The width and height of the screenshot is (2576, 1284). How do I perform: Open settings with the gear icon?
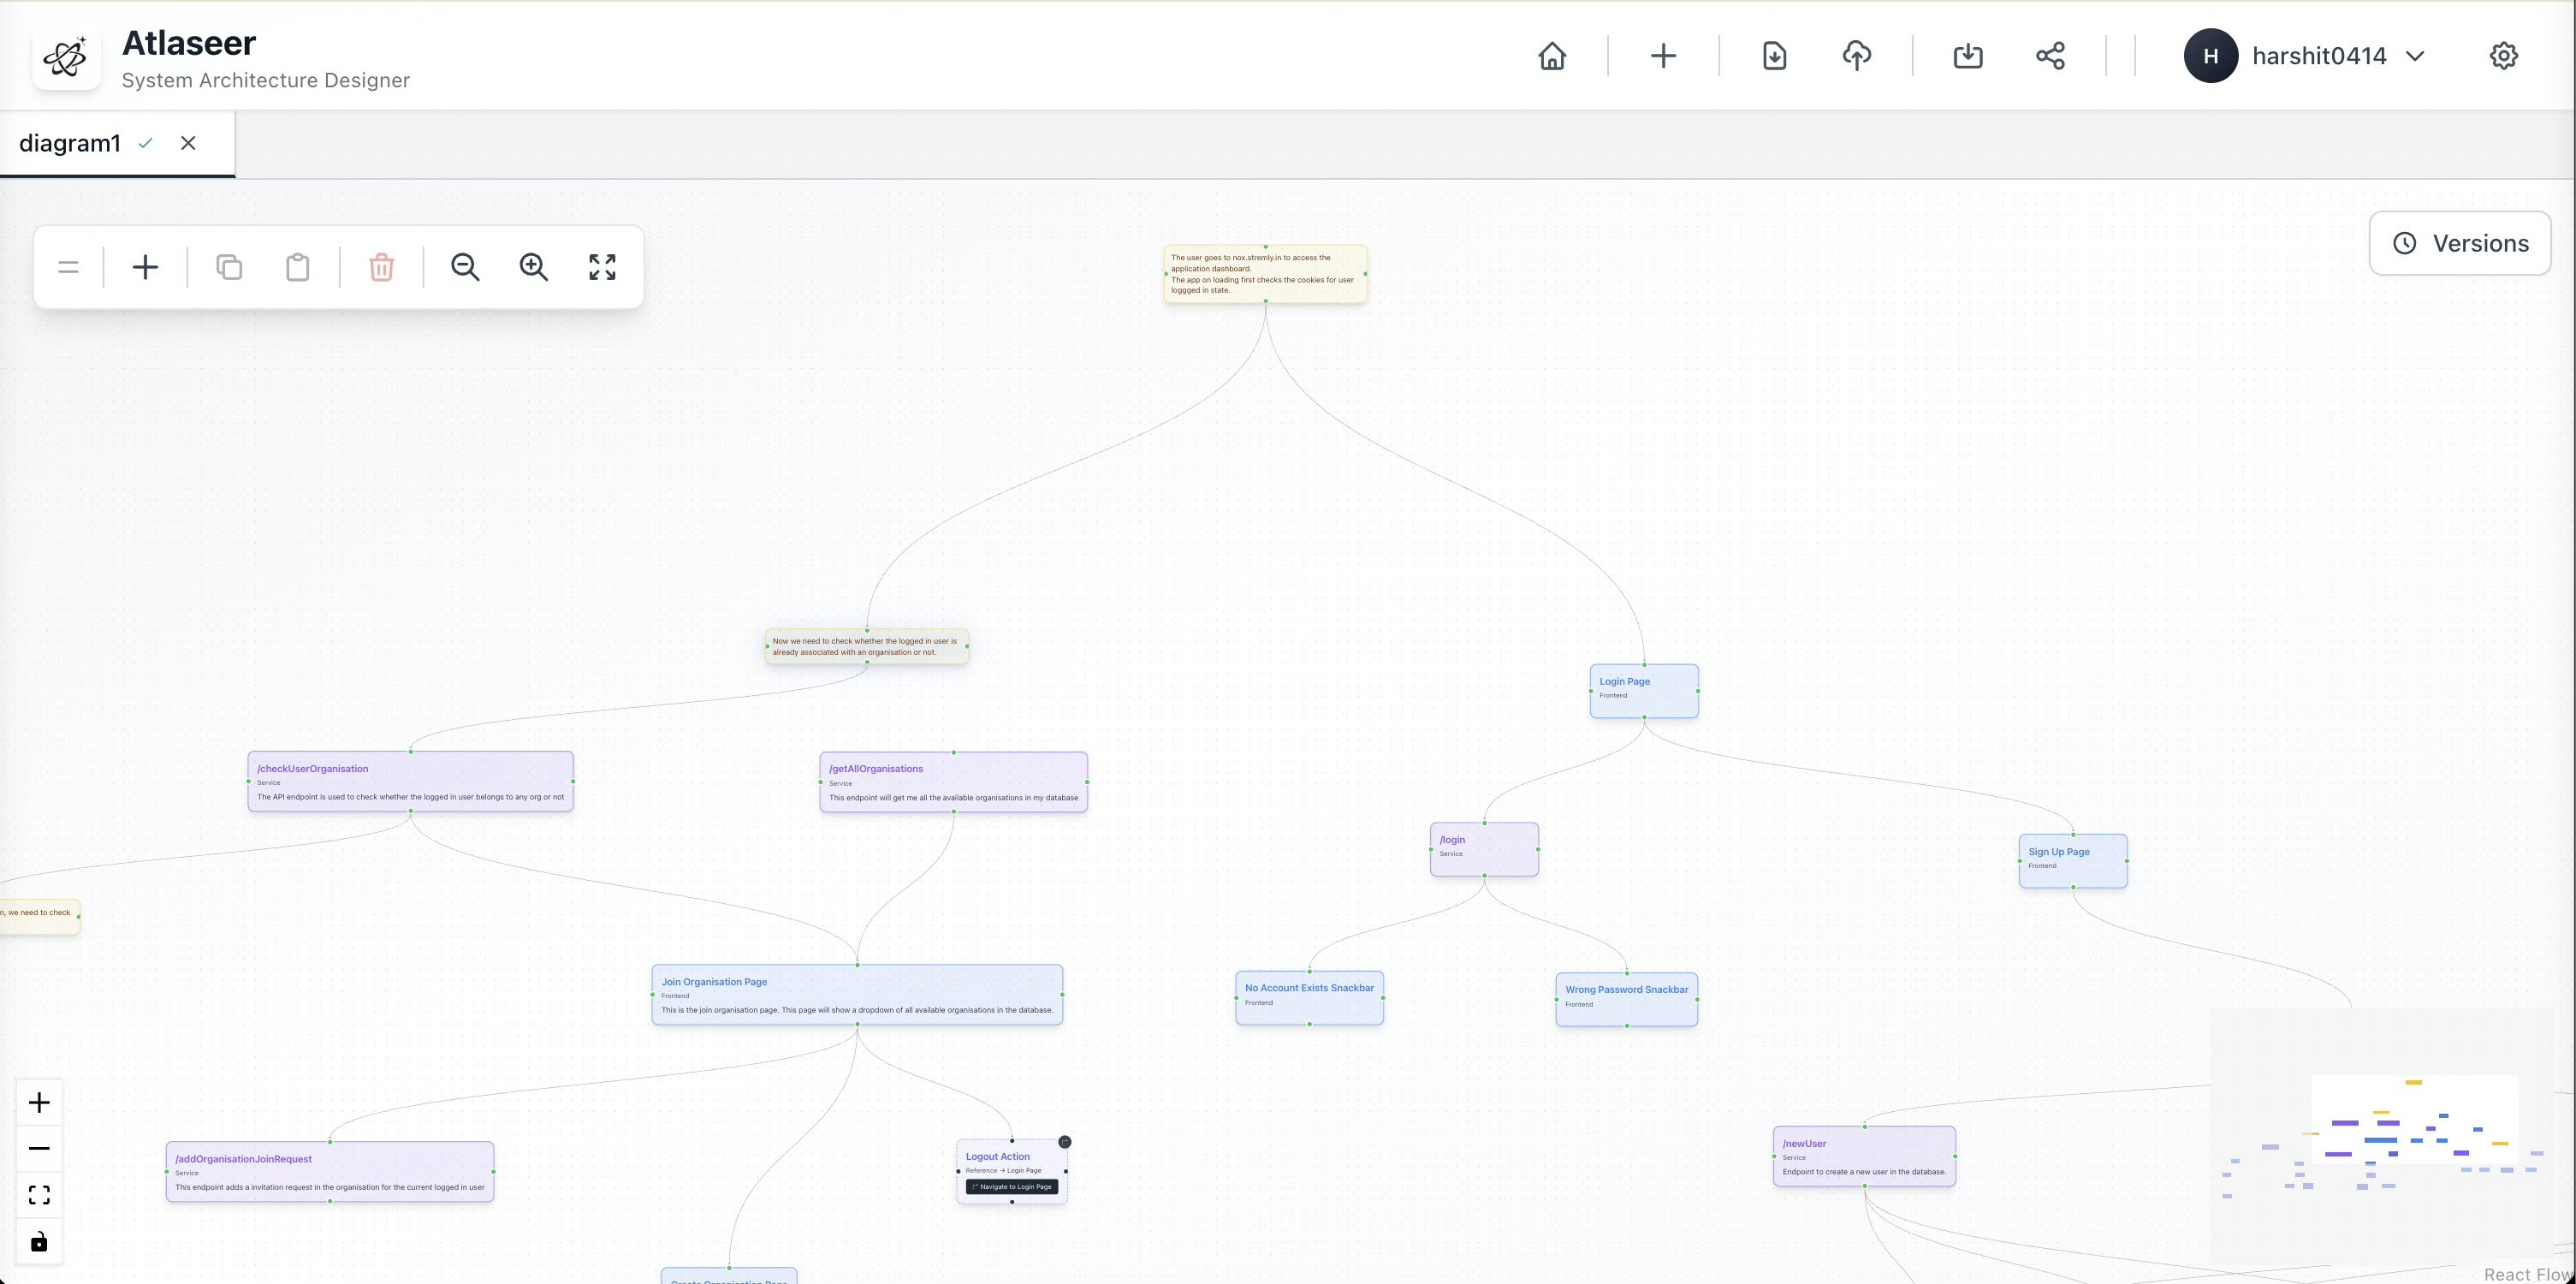point(2503,56)
